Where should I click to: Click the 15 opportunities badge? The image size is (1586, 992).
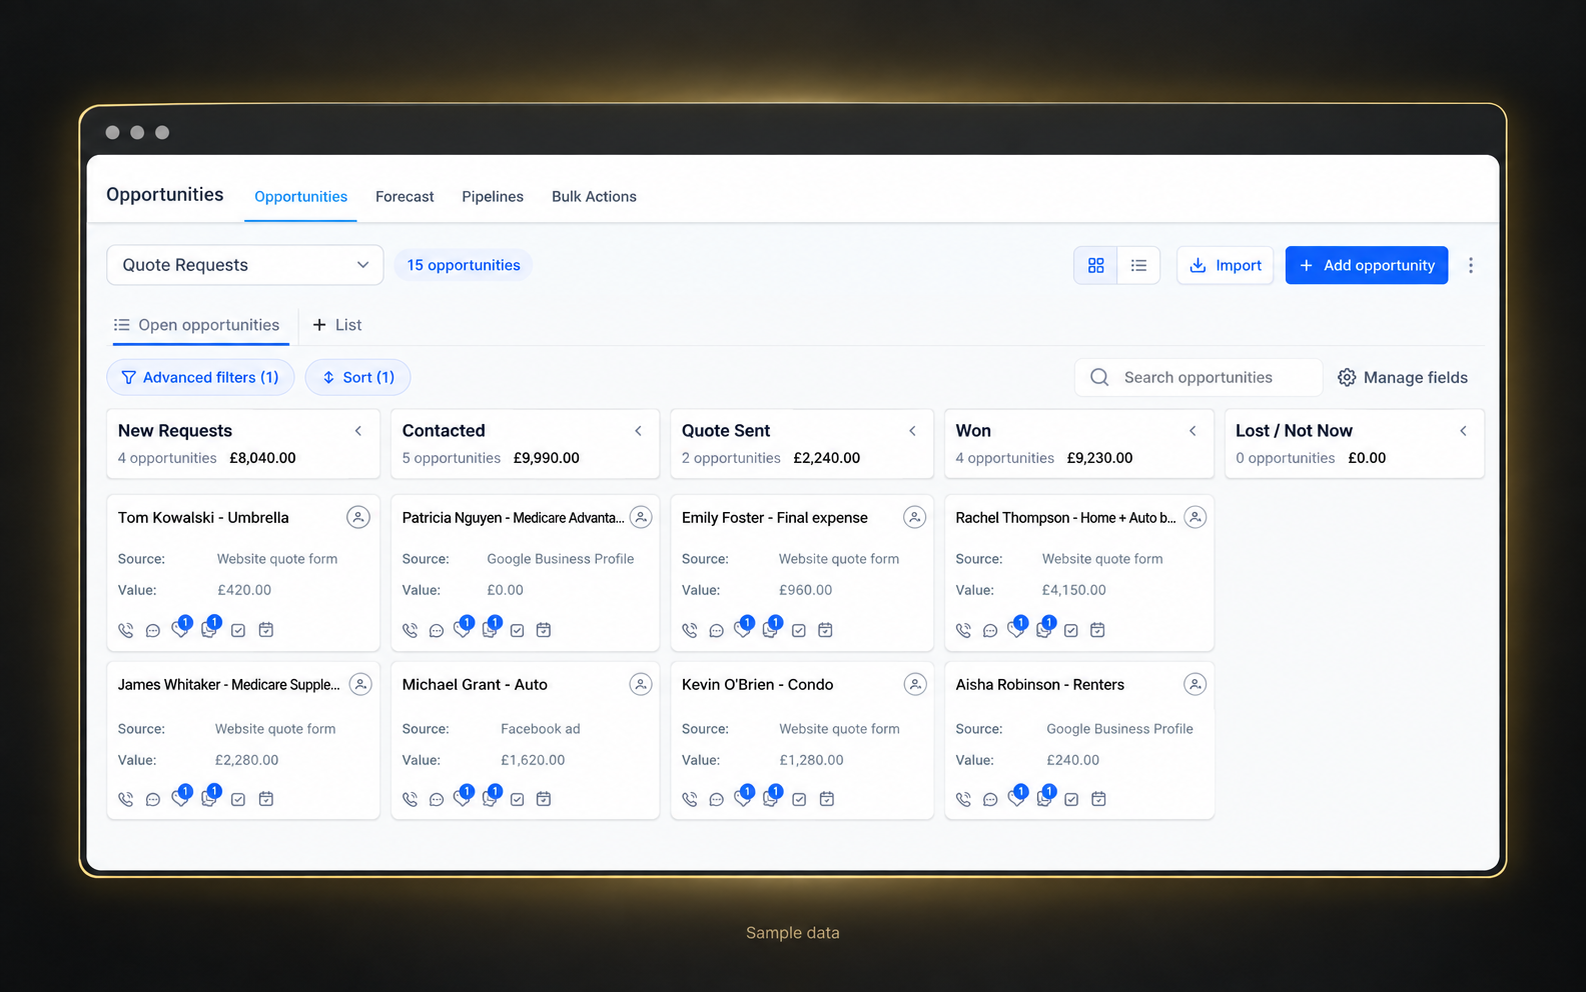coord(463,265)
